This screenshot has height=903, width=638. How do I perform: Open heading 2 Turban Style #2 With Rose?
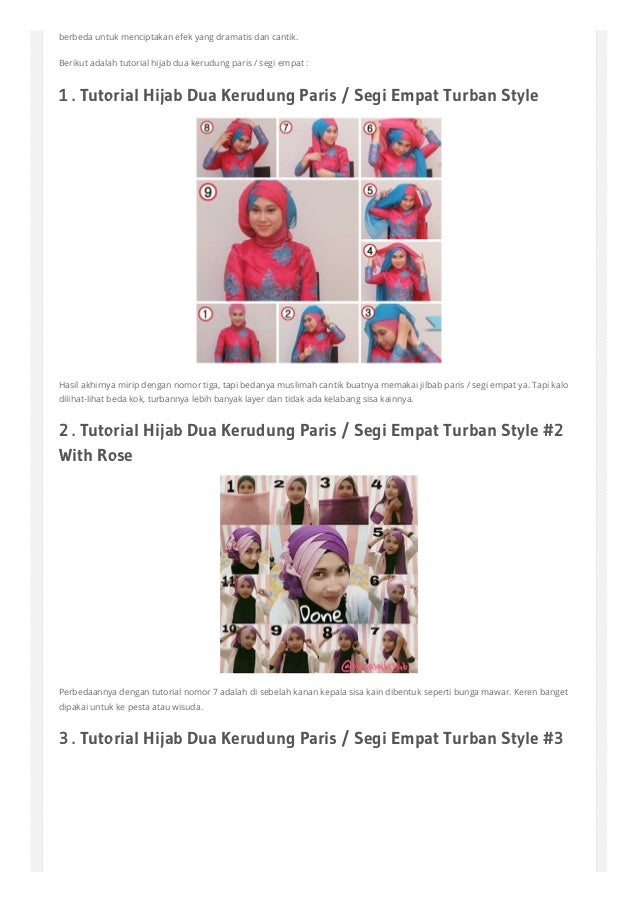pyautogui.click(x=311, y=442)
